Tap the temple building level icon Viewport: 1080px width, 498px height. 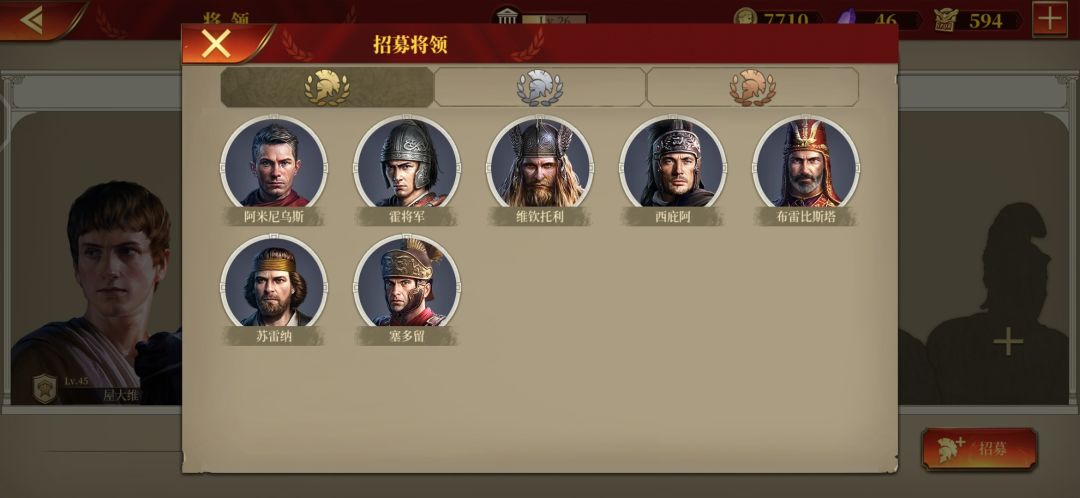point(508,16)
